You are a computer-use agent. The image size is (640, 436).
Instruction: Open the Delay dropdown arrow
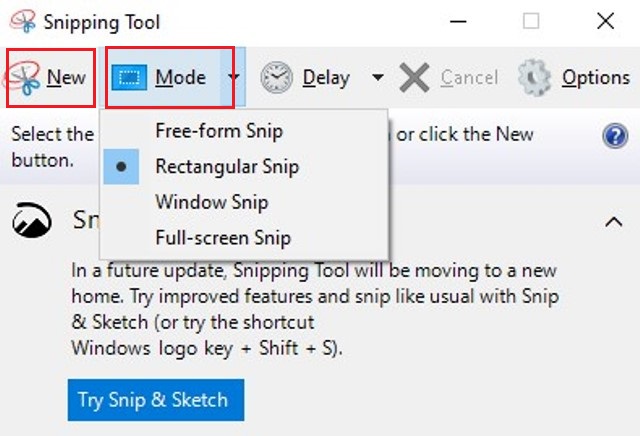point(378,77)
